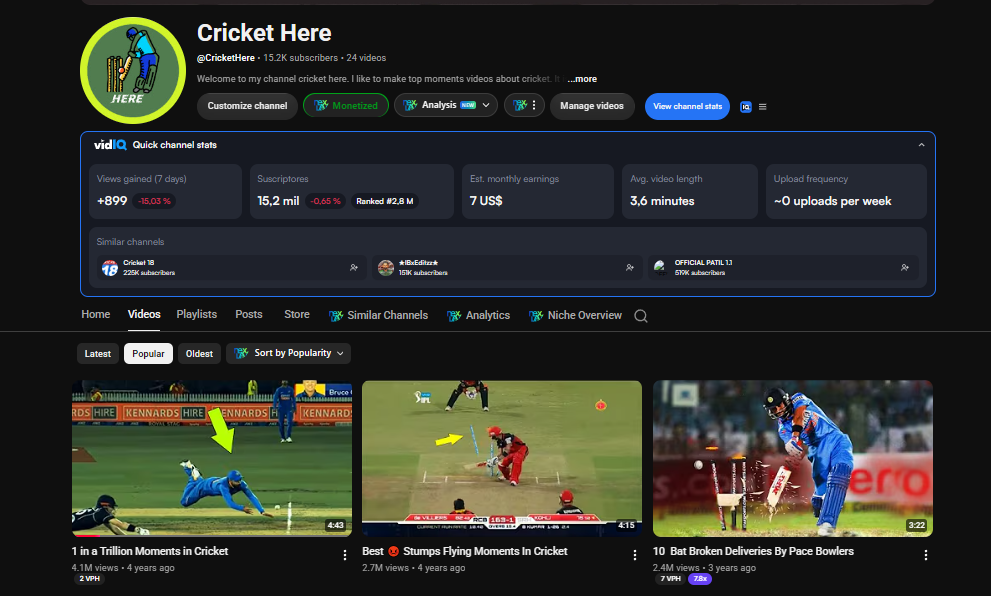Click the Monetized badge button

tap(346, 106)
